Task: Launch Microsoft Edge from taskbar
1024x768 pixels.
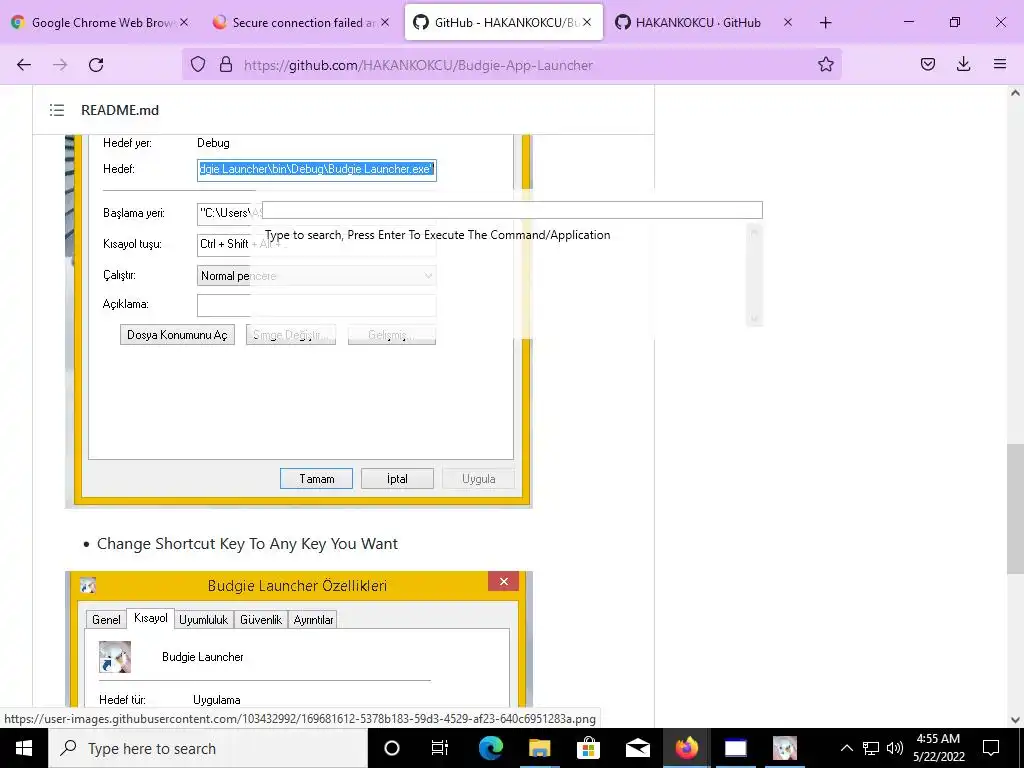Action: pos(490,748)
